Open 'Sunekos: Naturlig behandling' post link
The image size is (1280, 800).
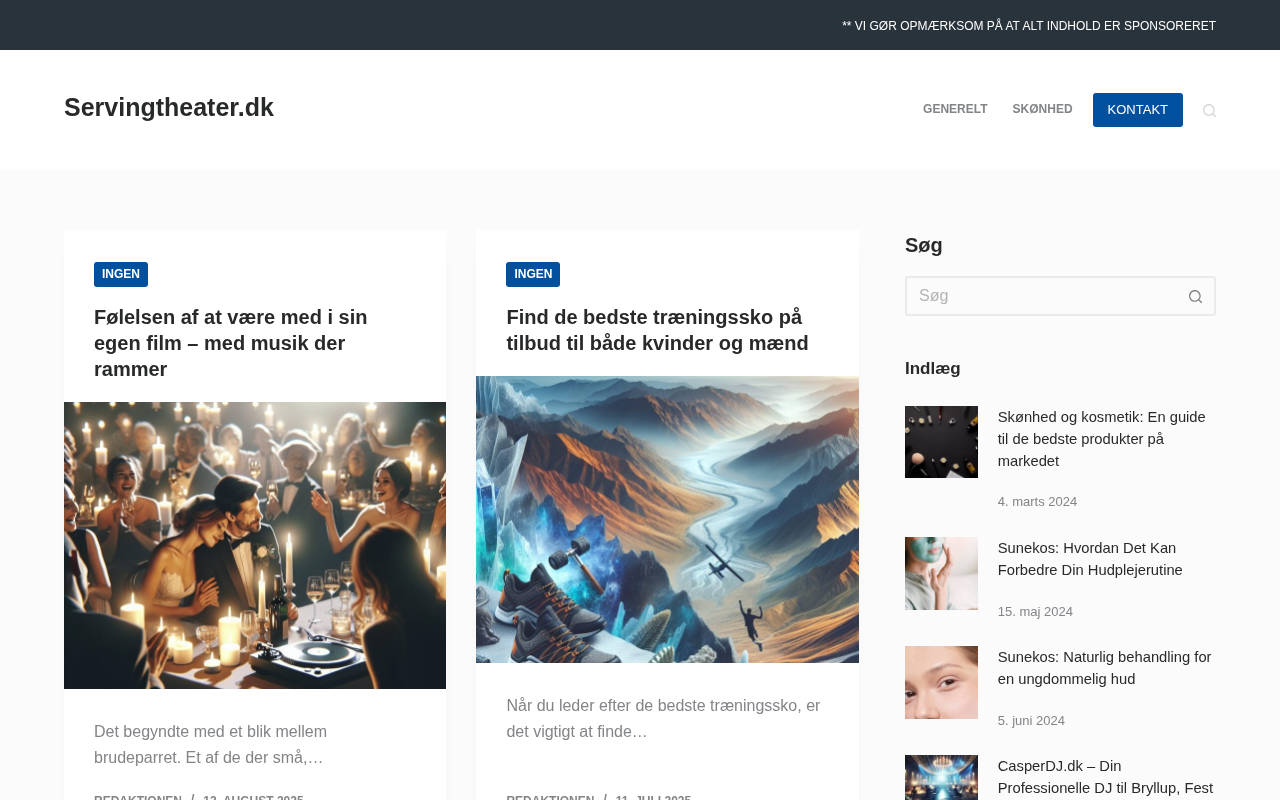pos(1105,668)
